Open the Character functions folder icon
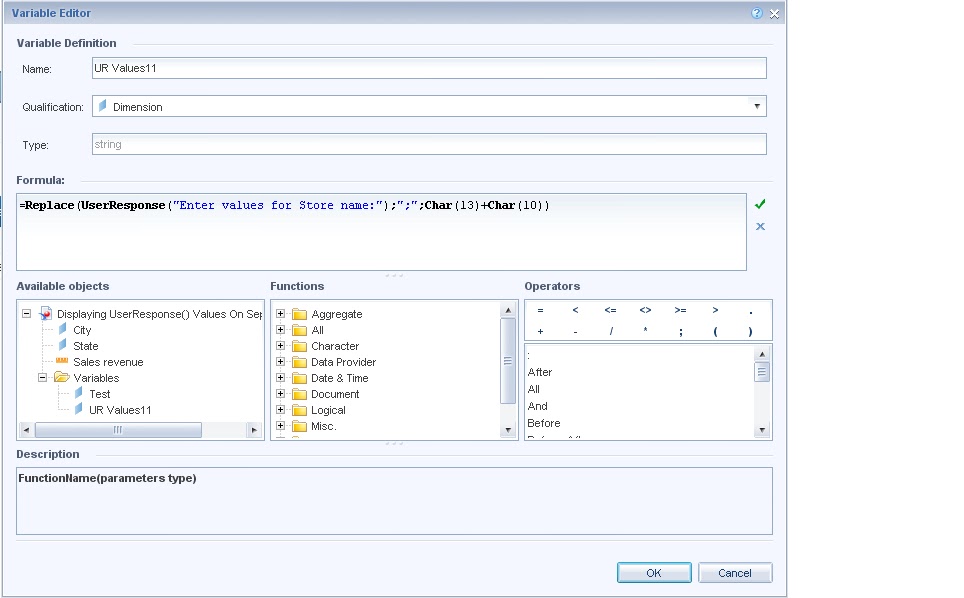Image resolution: width=964 pixels, height=598 pixels. point(298,345)
